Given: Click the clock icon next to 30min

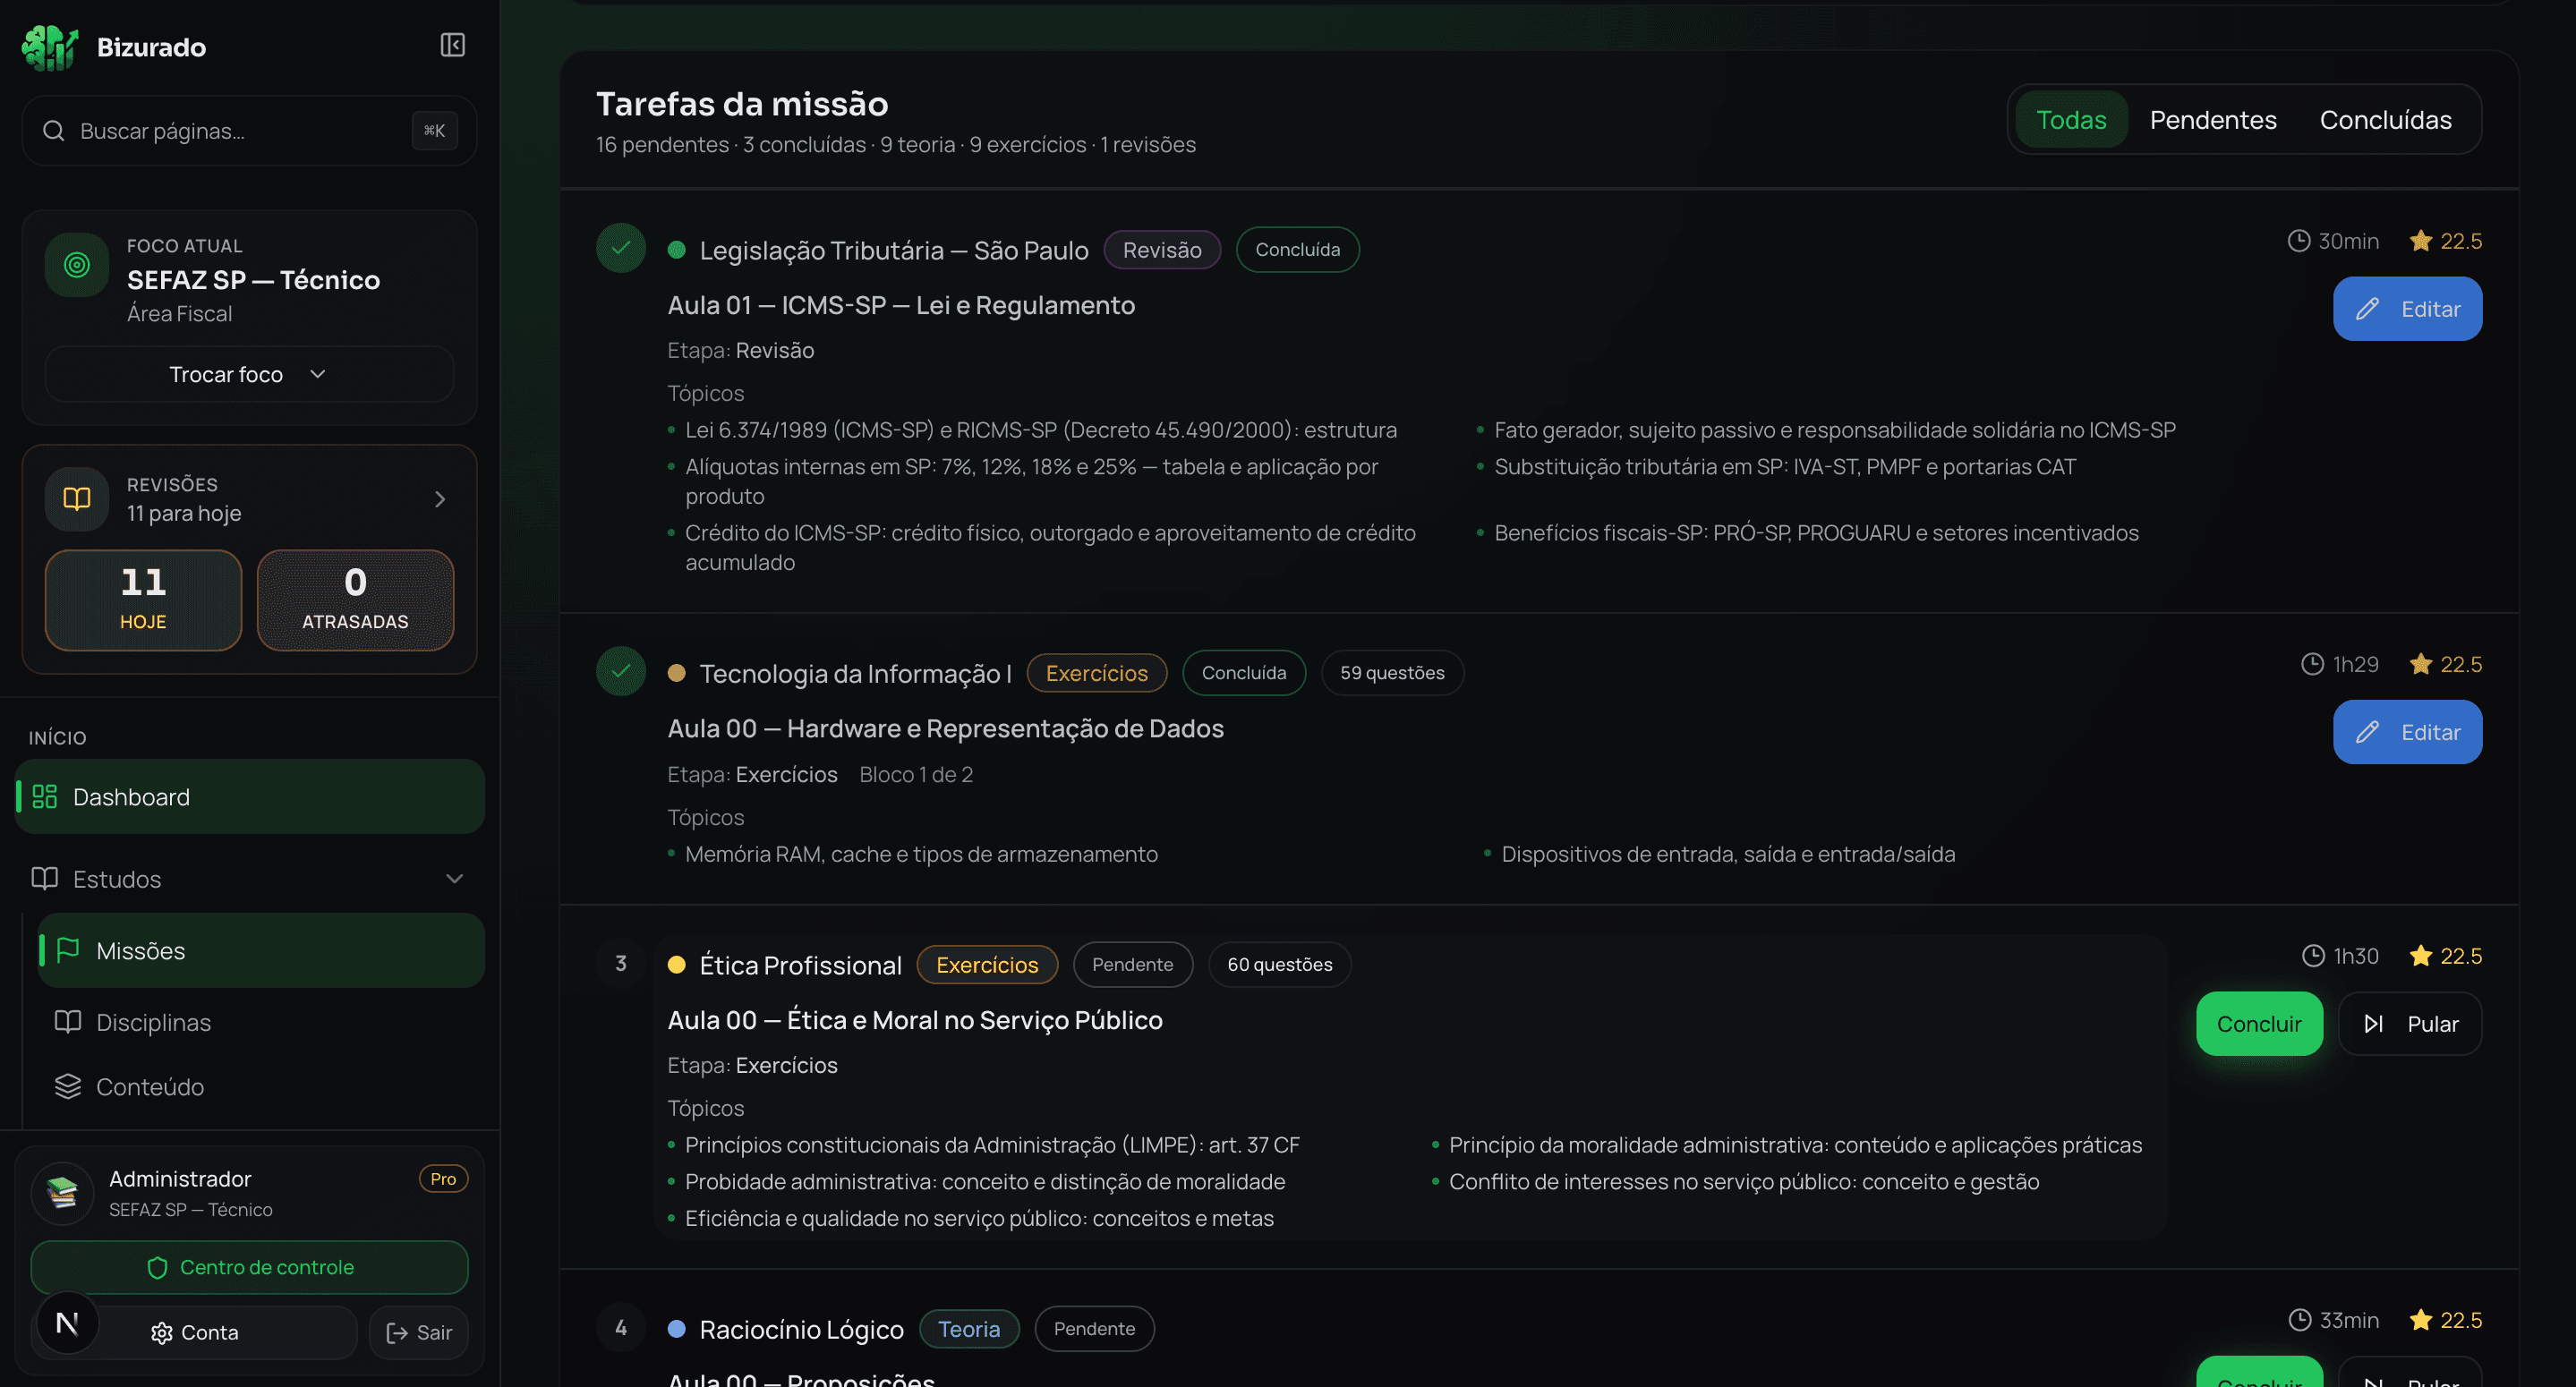Looking at the screenshot, I should tap(2299, 241).
